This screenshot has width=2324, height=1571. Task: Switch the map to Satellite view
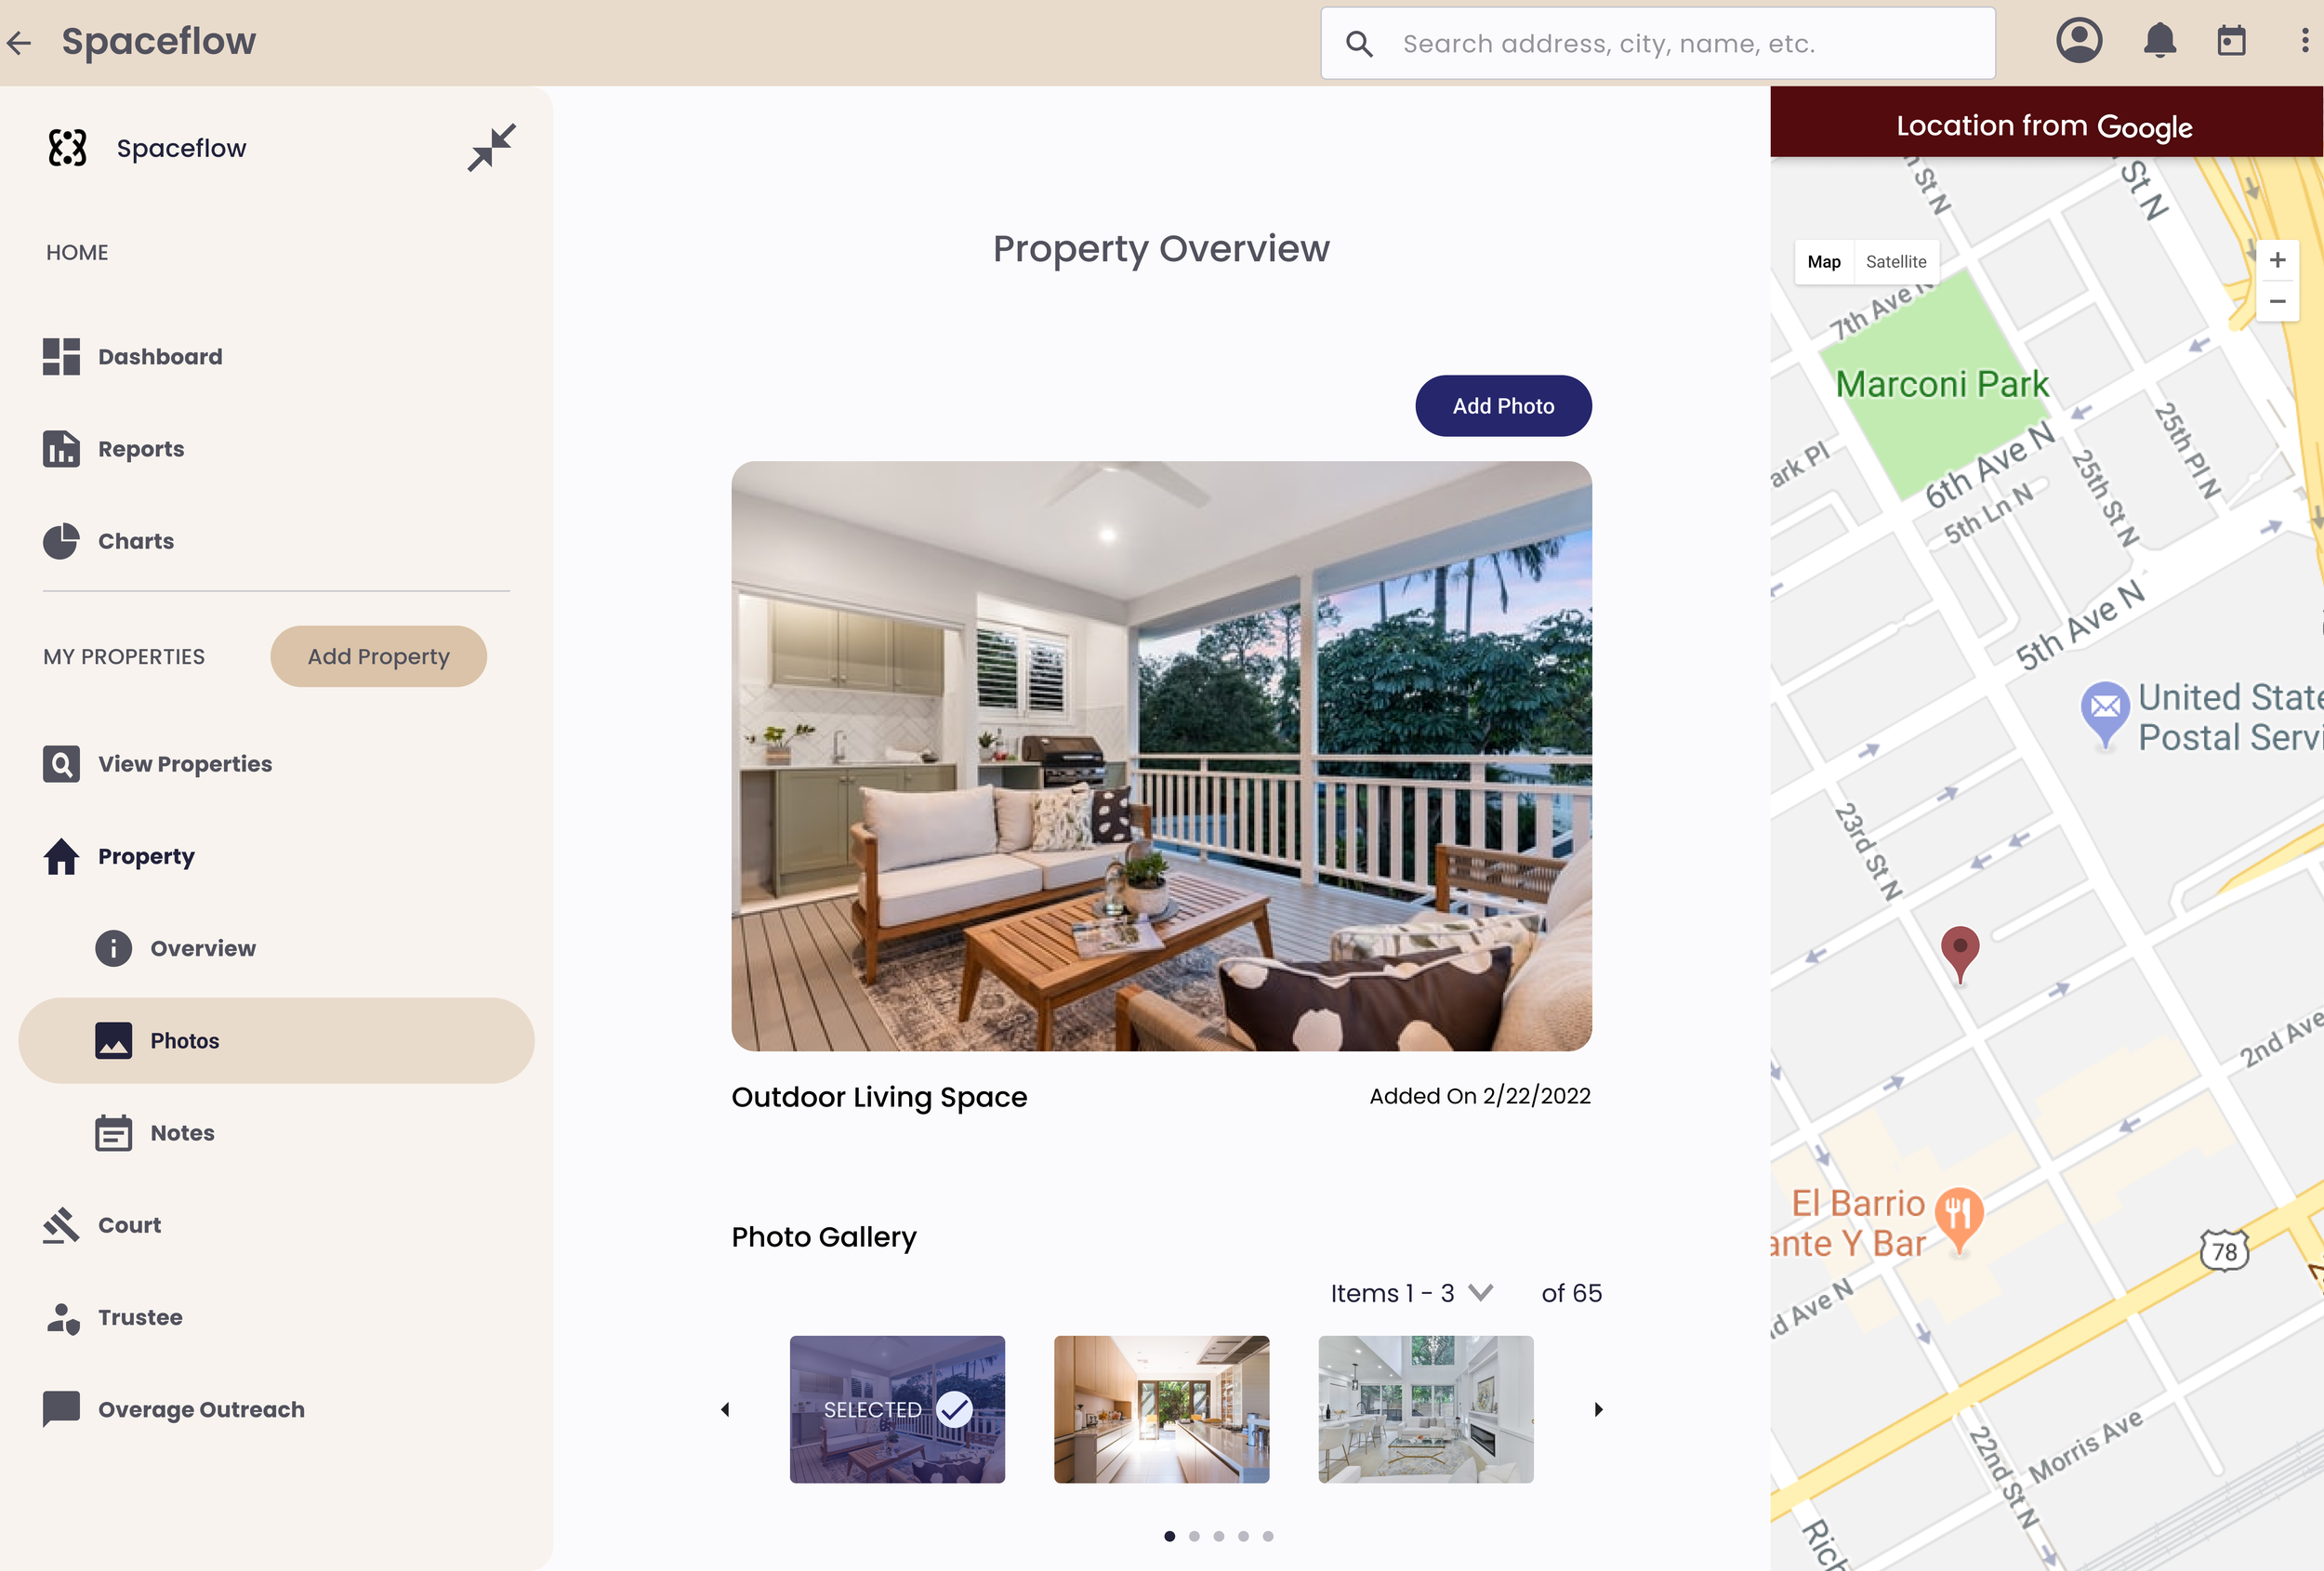(1896, 261)
